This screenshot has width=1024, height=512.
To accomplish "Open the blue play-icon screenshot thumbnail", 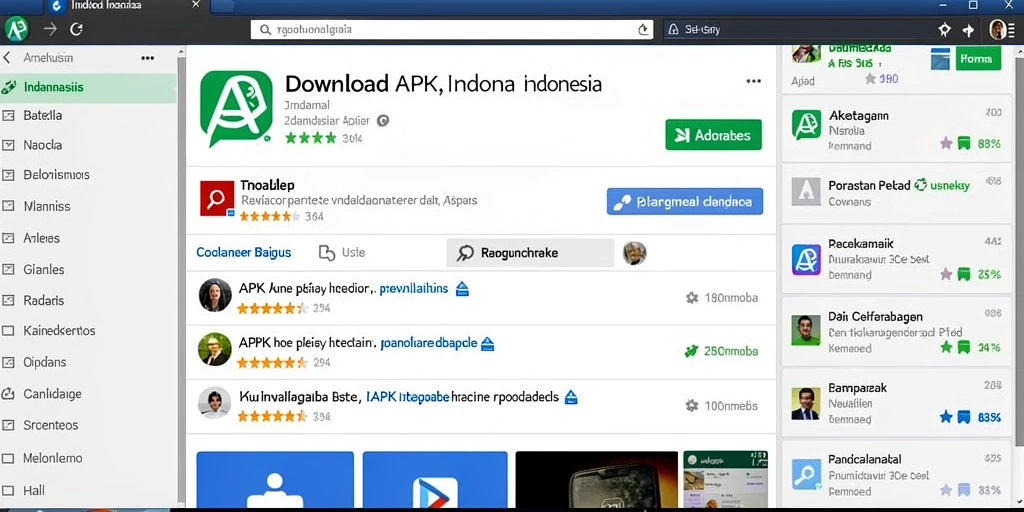I will click(435, 481).
